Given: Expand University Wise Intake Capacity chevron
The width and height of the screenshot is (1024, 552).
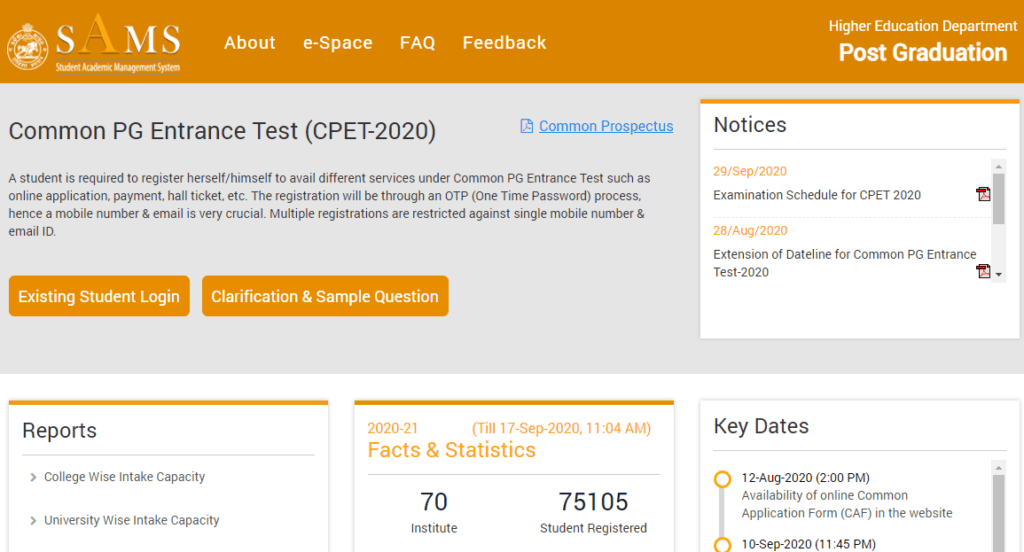Looking at the screenshot, I should tap(34, 521).
